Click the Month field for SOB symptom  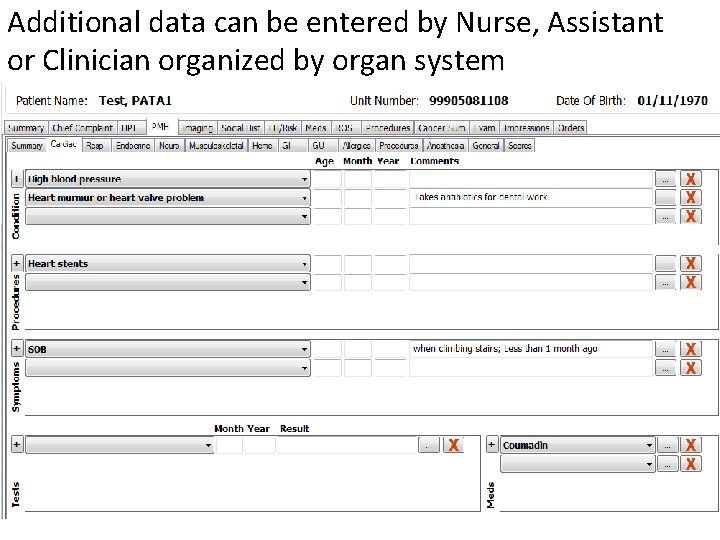358,349
